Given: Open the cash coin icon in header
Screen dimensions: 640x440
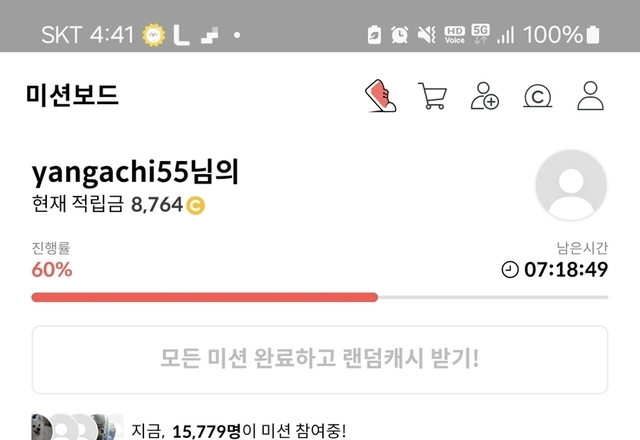Looking at the screenshot, I should (x=538, y=96).
